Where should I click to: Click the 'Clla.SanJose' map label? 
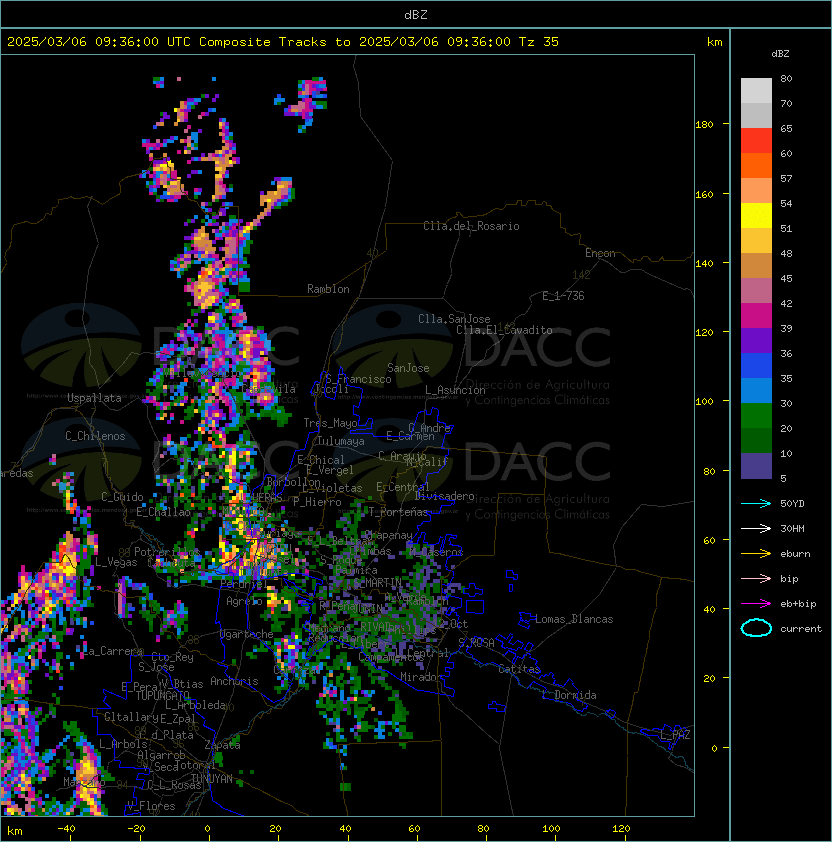454,319
